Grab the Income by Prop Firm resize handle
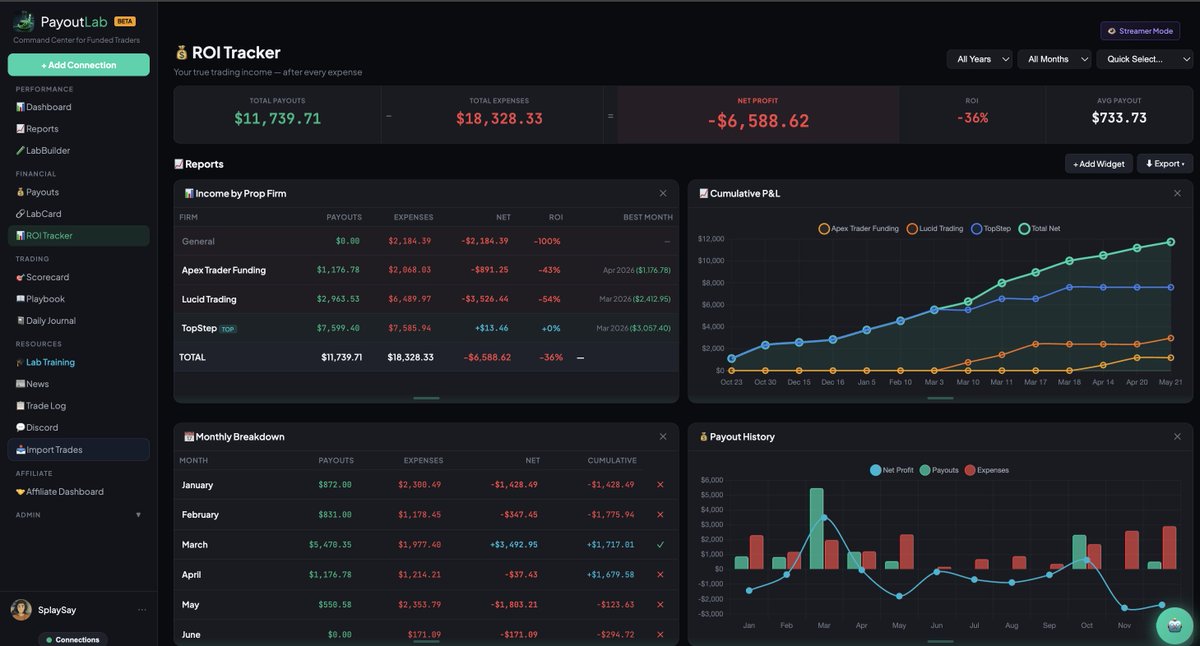This screenshot has height=646, width=1200. coord(426,398)
